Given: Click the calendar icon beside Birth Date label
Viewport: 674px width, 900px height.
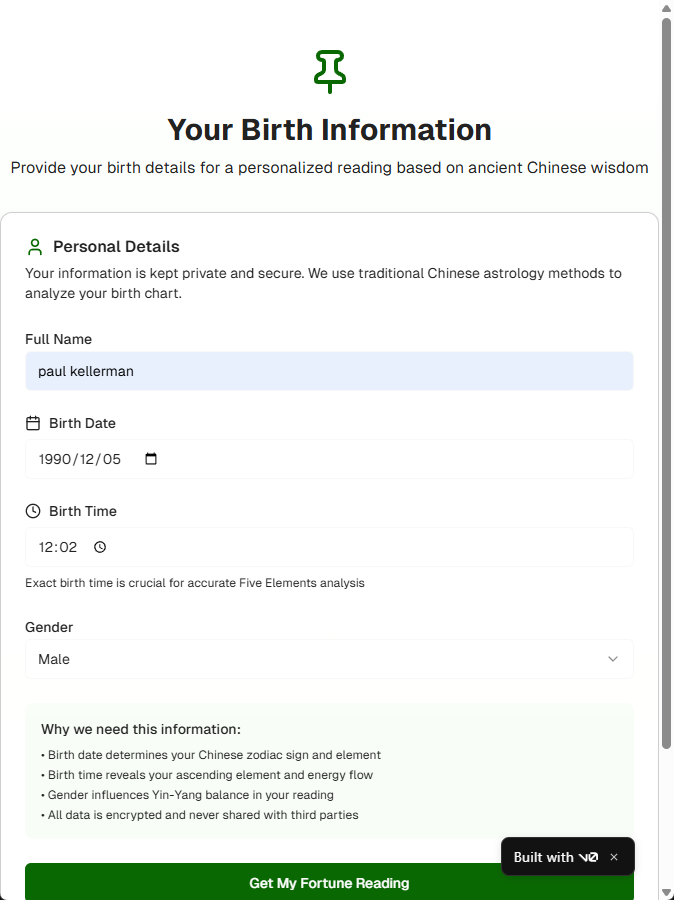Looking at the screenshot, I should [x=33, y=423].
